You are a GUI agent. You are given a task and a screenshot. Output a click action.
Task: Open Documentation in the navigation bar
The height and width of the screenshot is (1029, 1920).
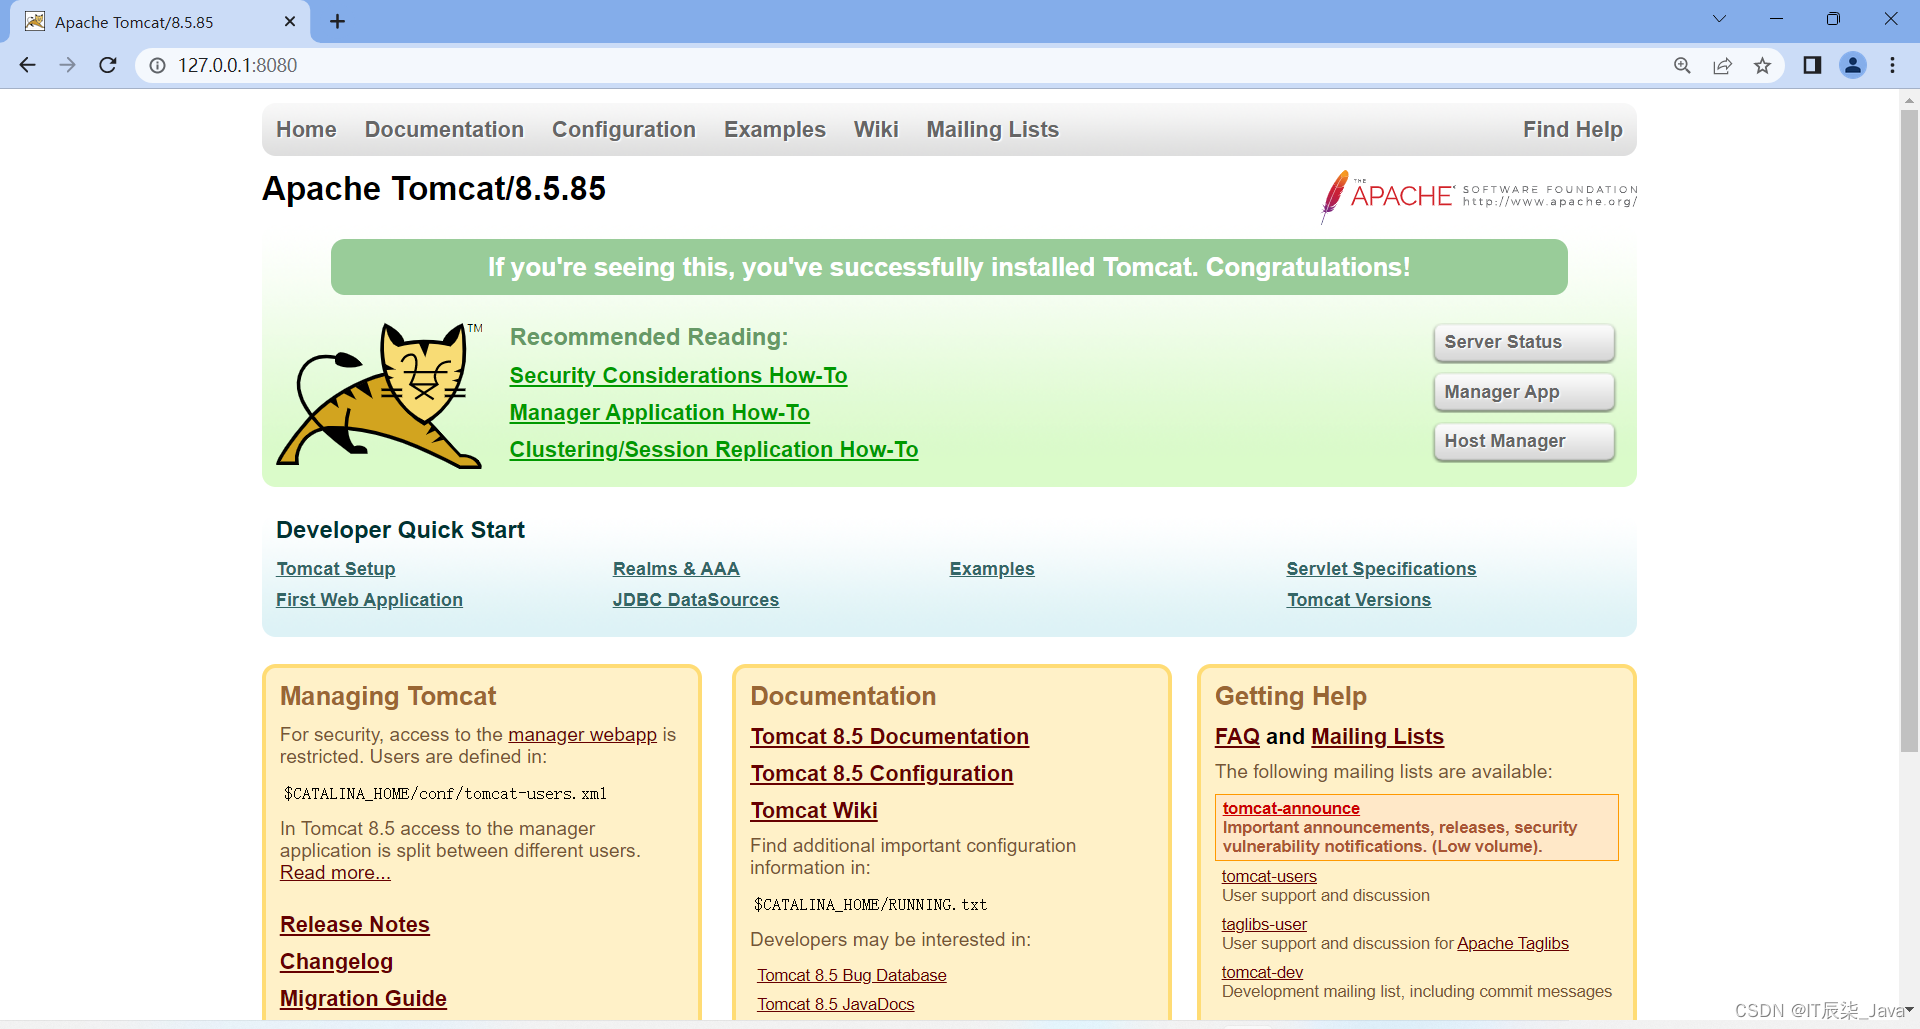(x=444, y=130)
